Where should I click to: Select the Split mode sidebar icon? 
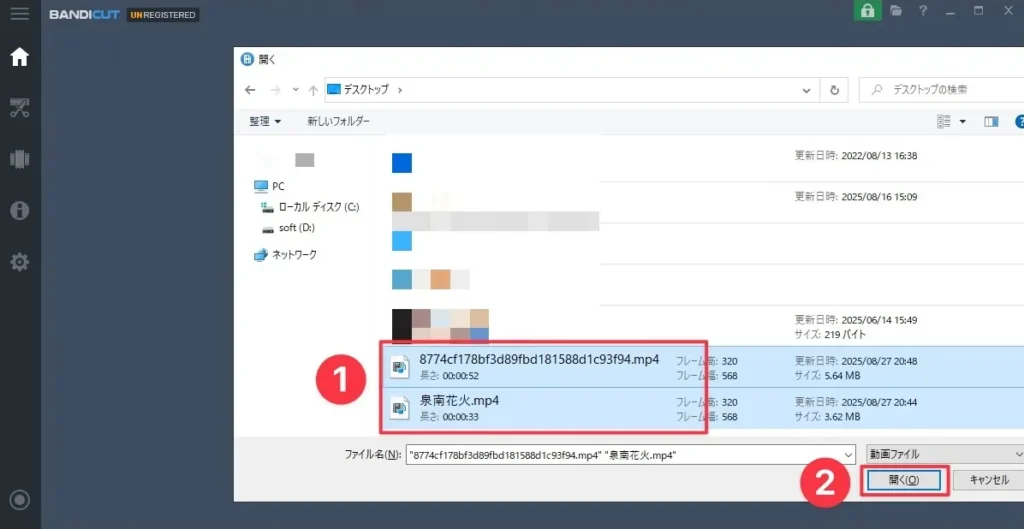(20, 159)
